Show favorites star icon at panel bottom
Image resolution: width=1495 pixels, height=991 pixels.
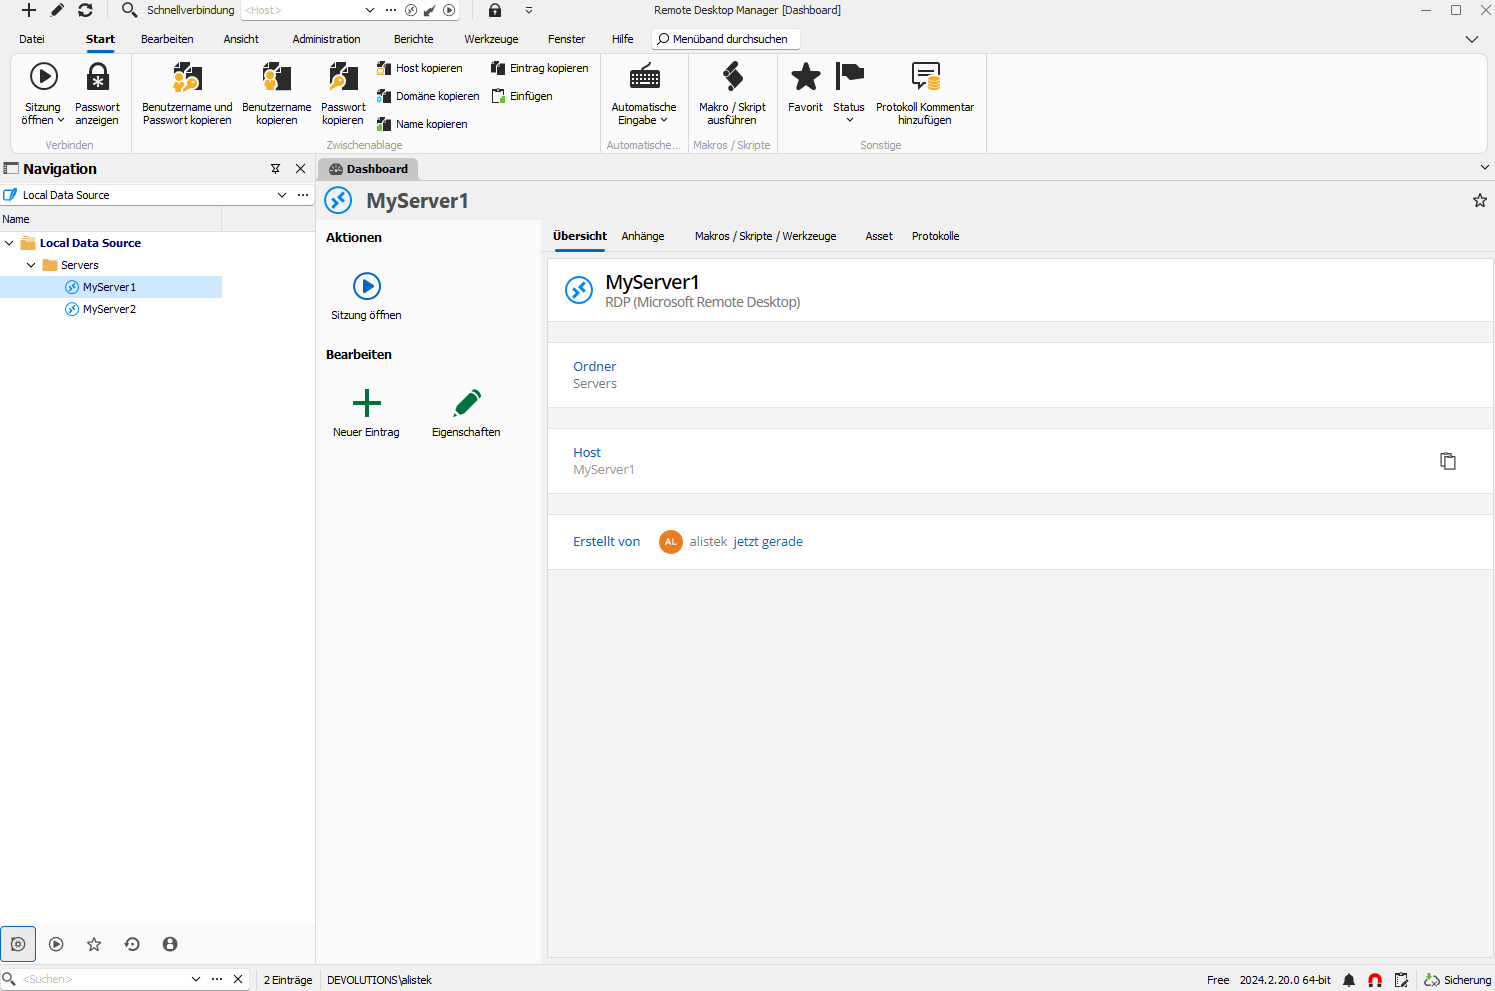pyautogui.click(x=94, y=944)
